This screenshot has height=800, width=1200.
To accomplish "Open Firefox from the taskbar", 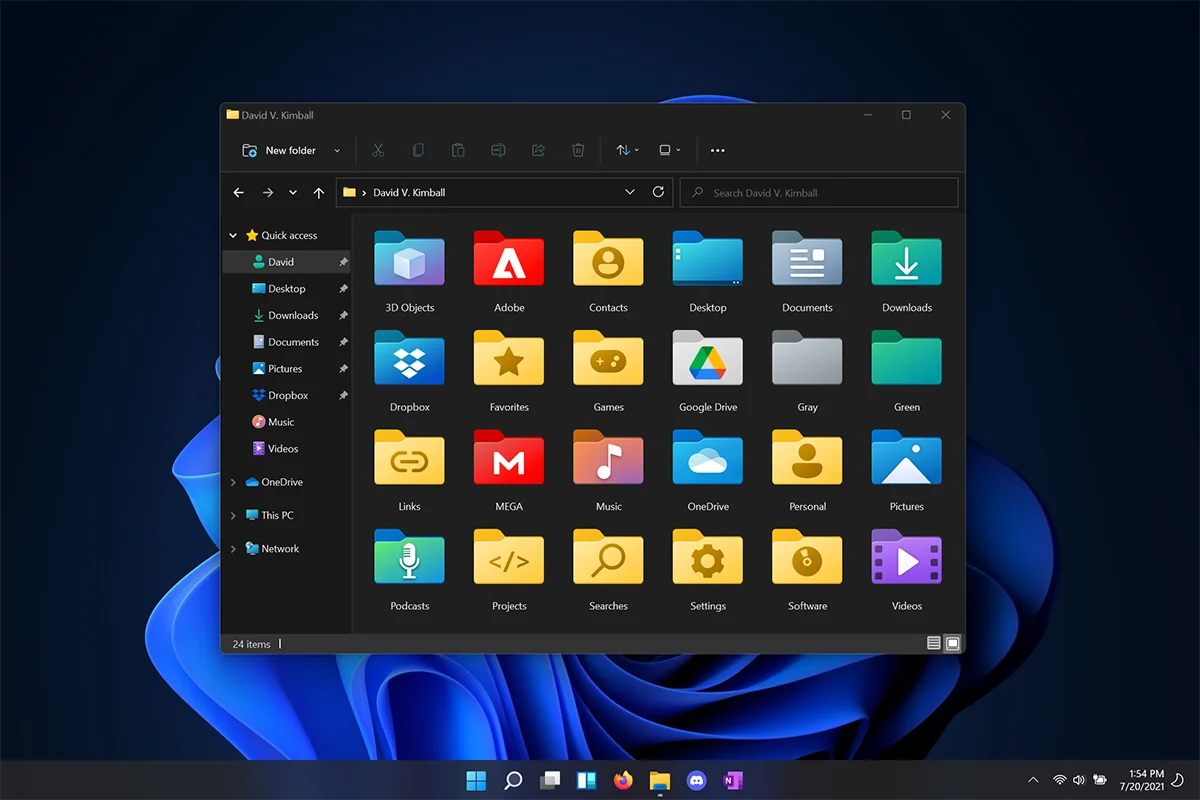I will pyautogui.click(x=623, y=780).
